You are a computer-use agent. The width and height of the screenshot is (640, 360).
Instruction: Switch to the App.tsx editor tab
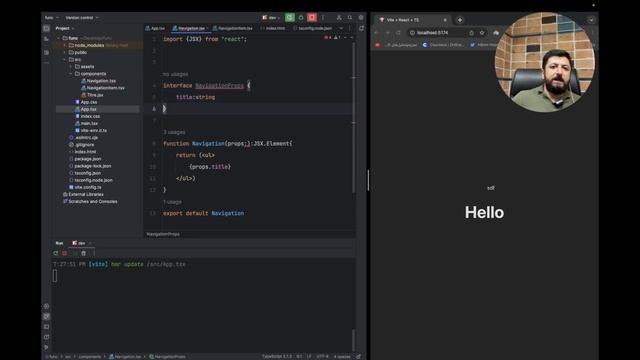(x=155, y=28)
